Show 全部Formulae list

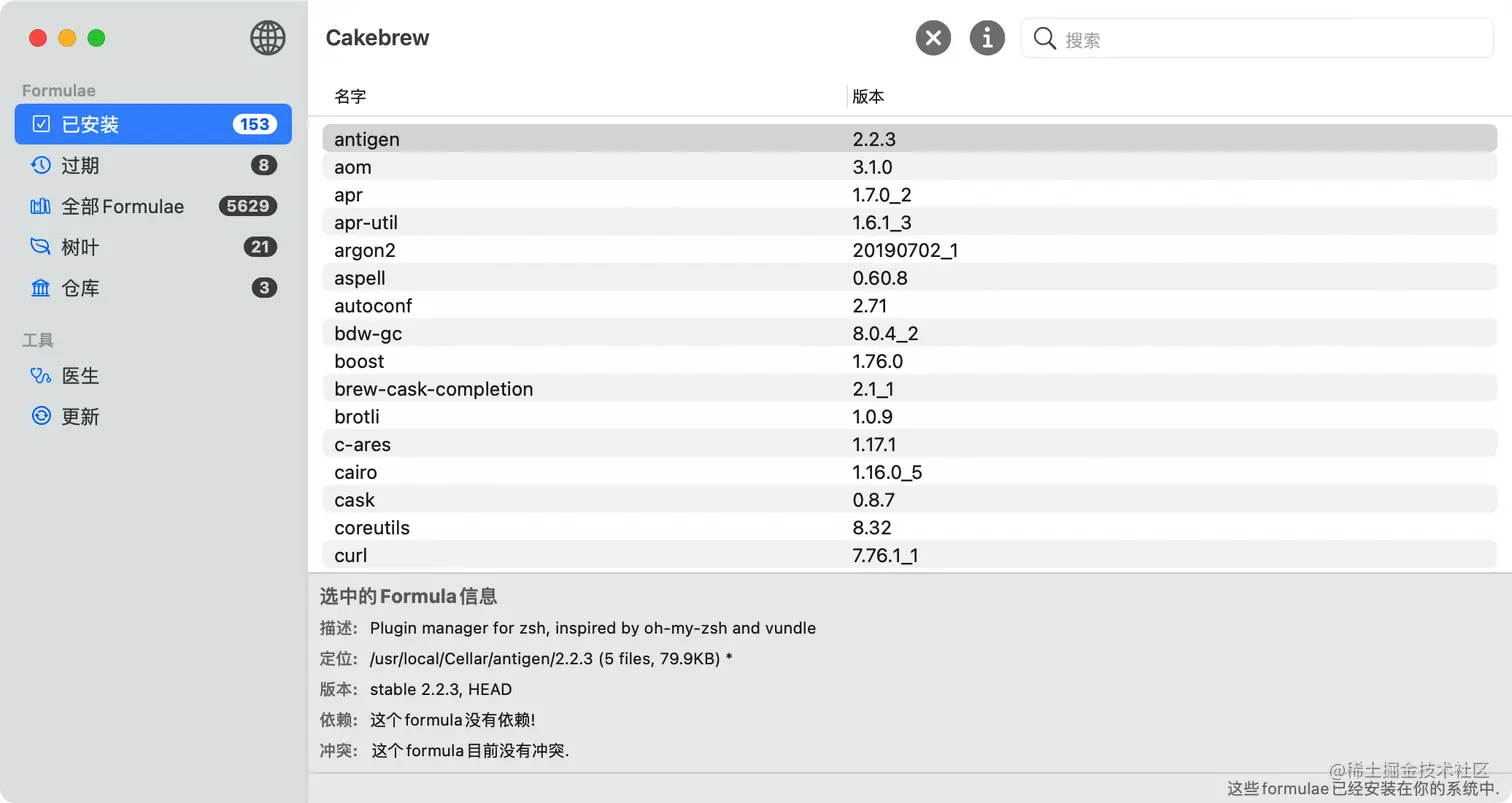(x=153, y=206)
